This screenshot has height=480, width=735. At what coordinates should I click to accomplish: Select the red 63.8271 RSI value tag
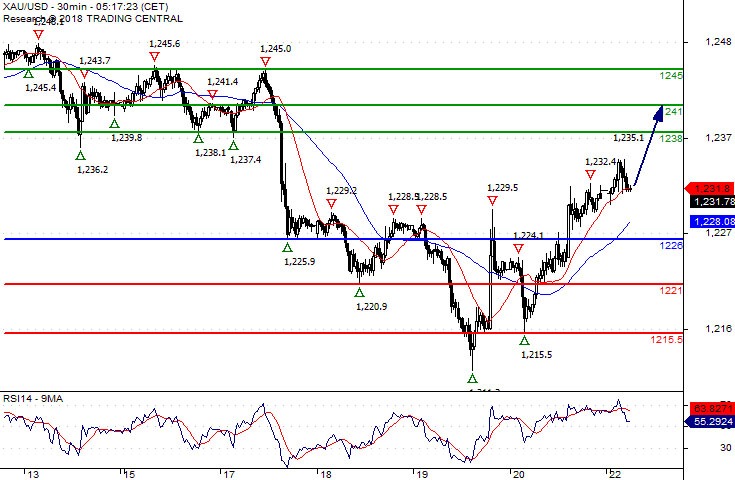(710, 408)
